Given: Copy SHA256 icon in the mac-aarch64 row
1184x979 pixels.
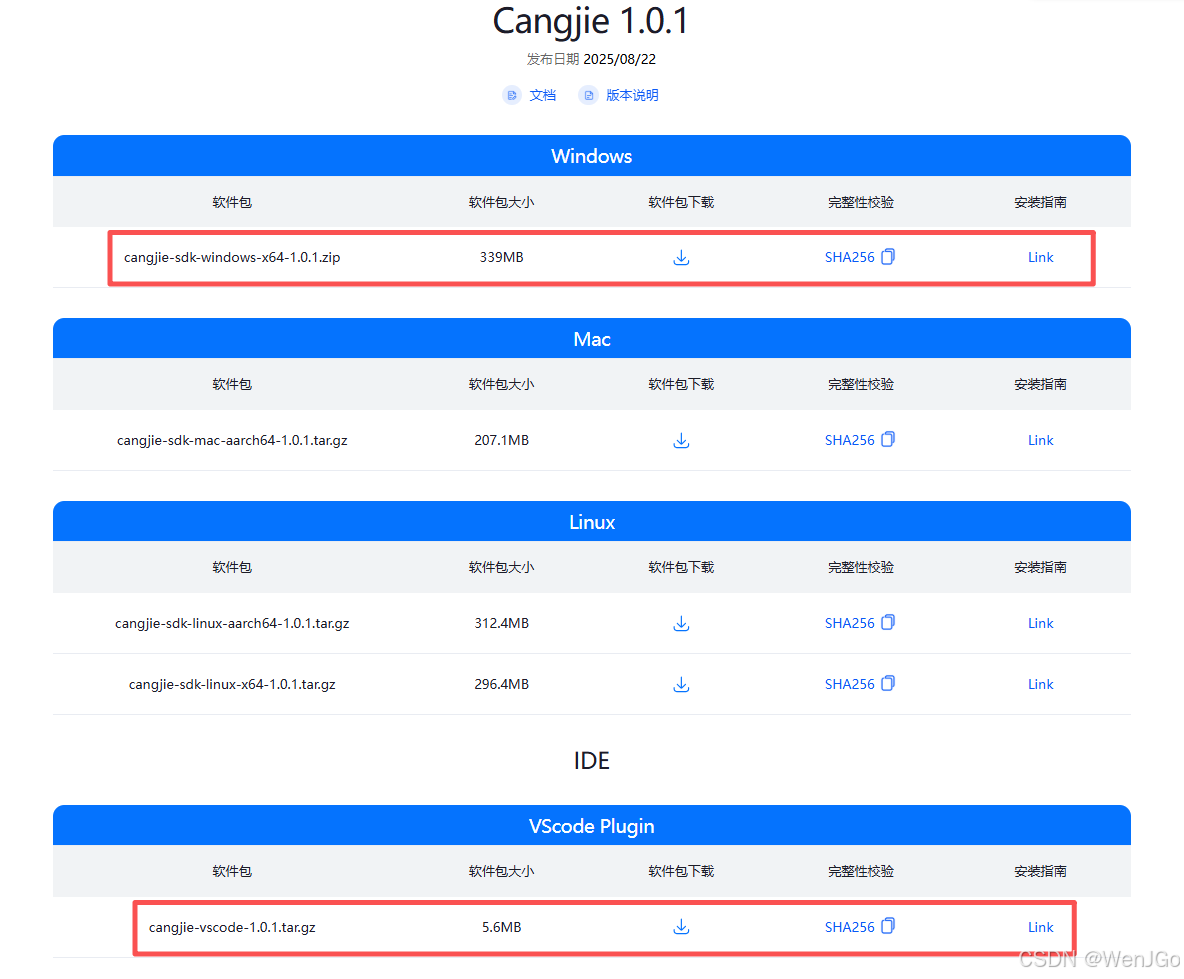Looking at the screenshot, I should tap(888, 439).
